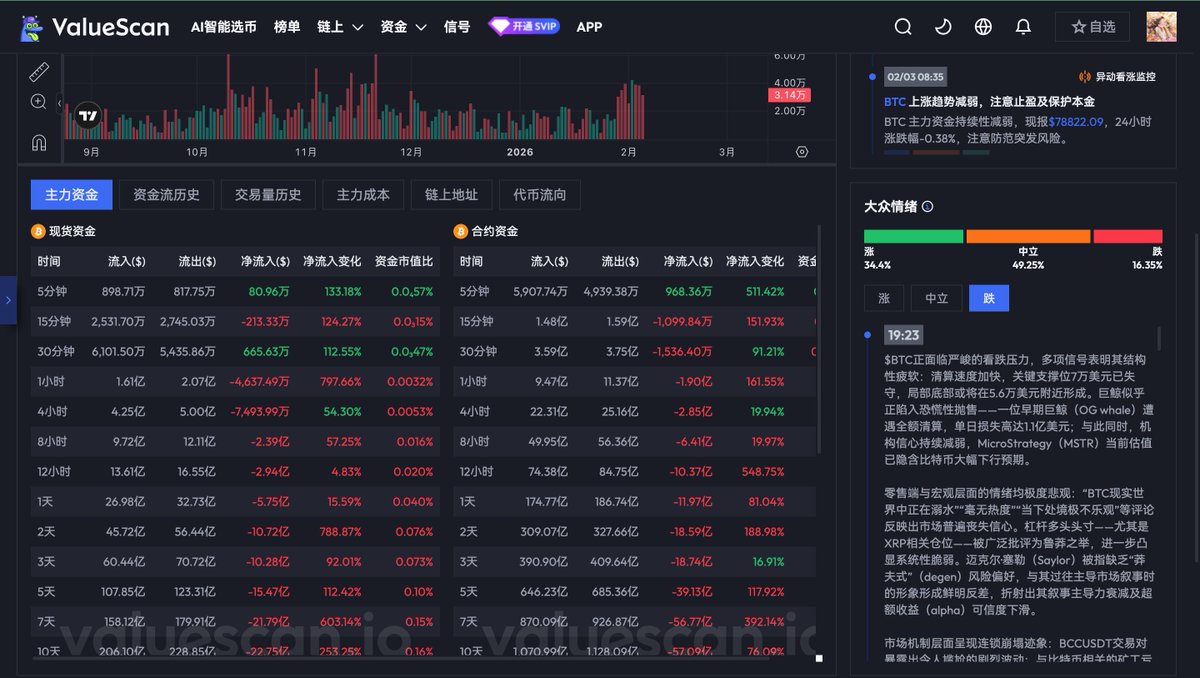Open the user avatar profile

click(x=1161, y=27)
